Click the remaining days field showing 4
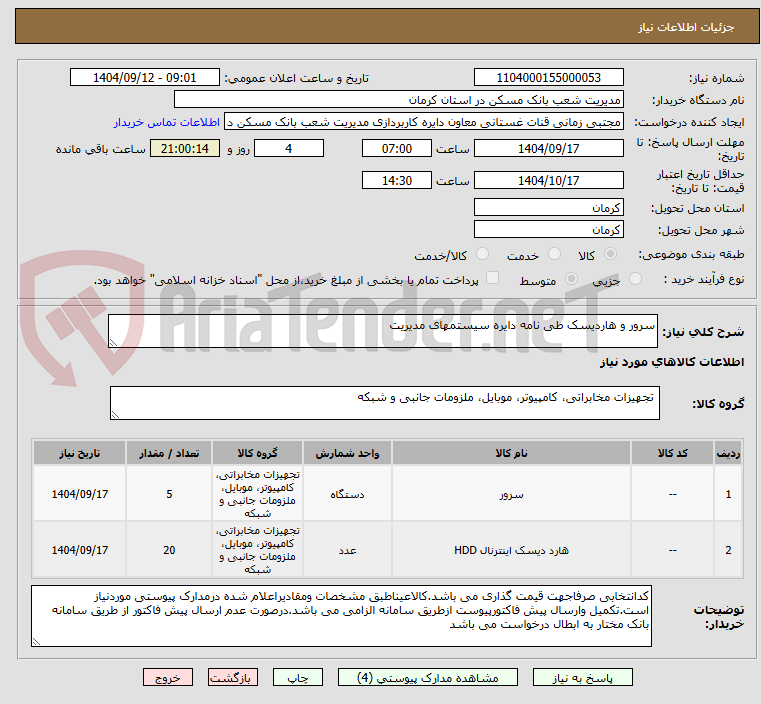 click(289, 148)
